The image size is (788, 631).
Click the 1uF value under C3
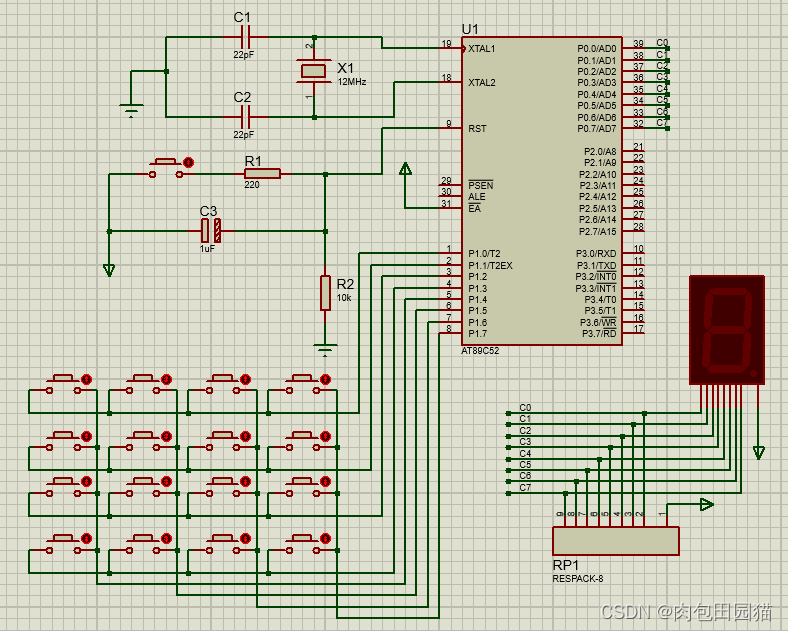pyautogui.click(x=207, y=249)
